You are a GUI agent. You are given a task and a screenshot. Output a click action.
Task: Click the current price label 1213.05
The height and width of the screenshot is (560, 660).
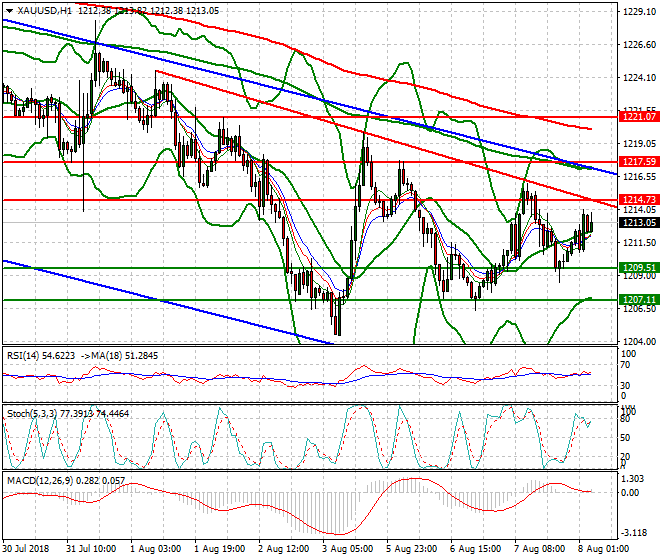click(639, 223)
